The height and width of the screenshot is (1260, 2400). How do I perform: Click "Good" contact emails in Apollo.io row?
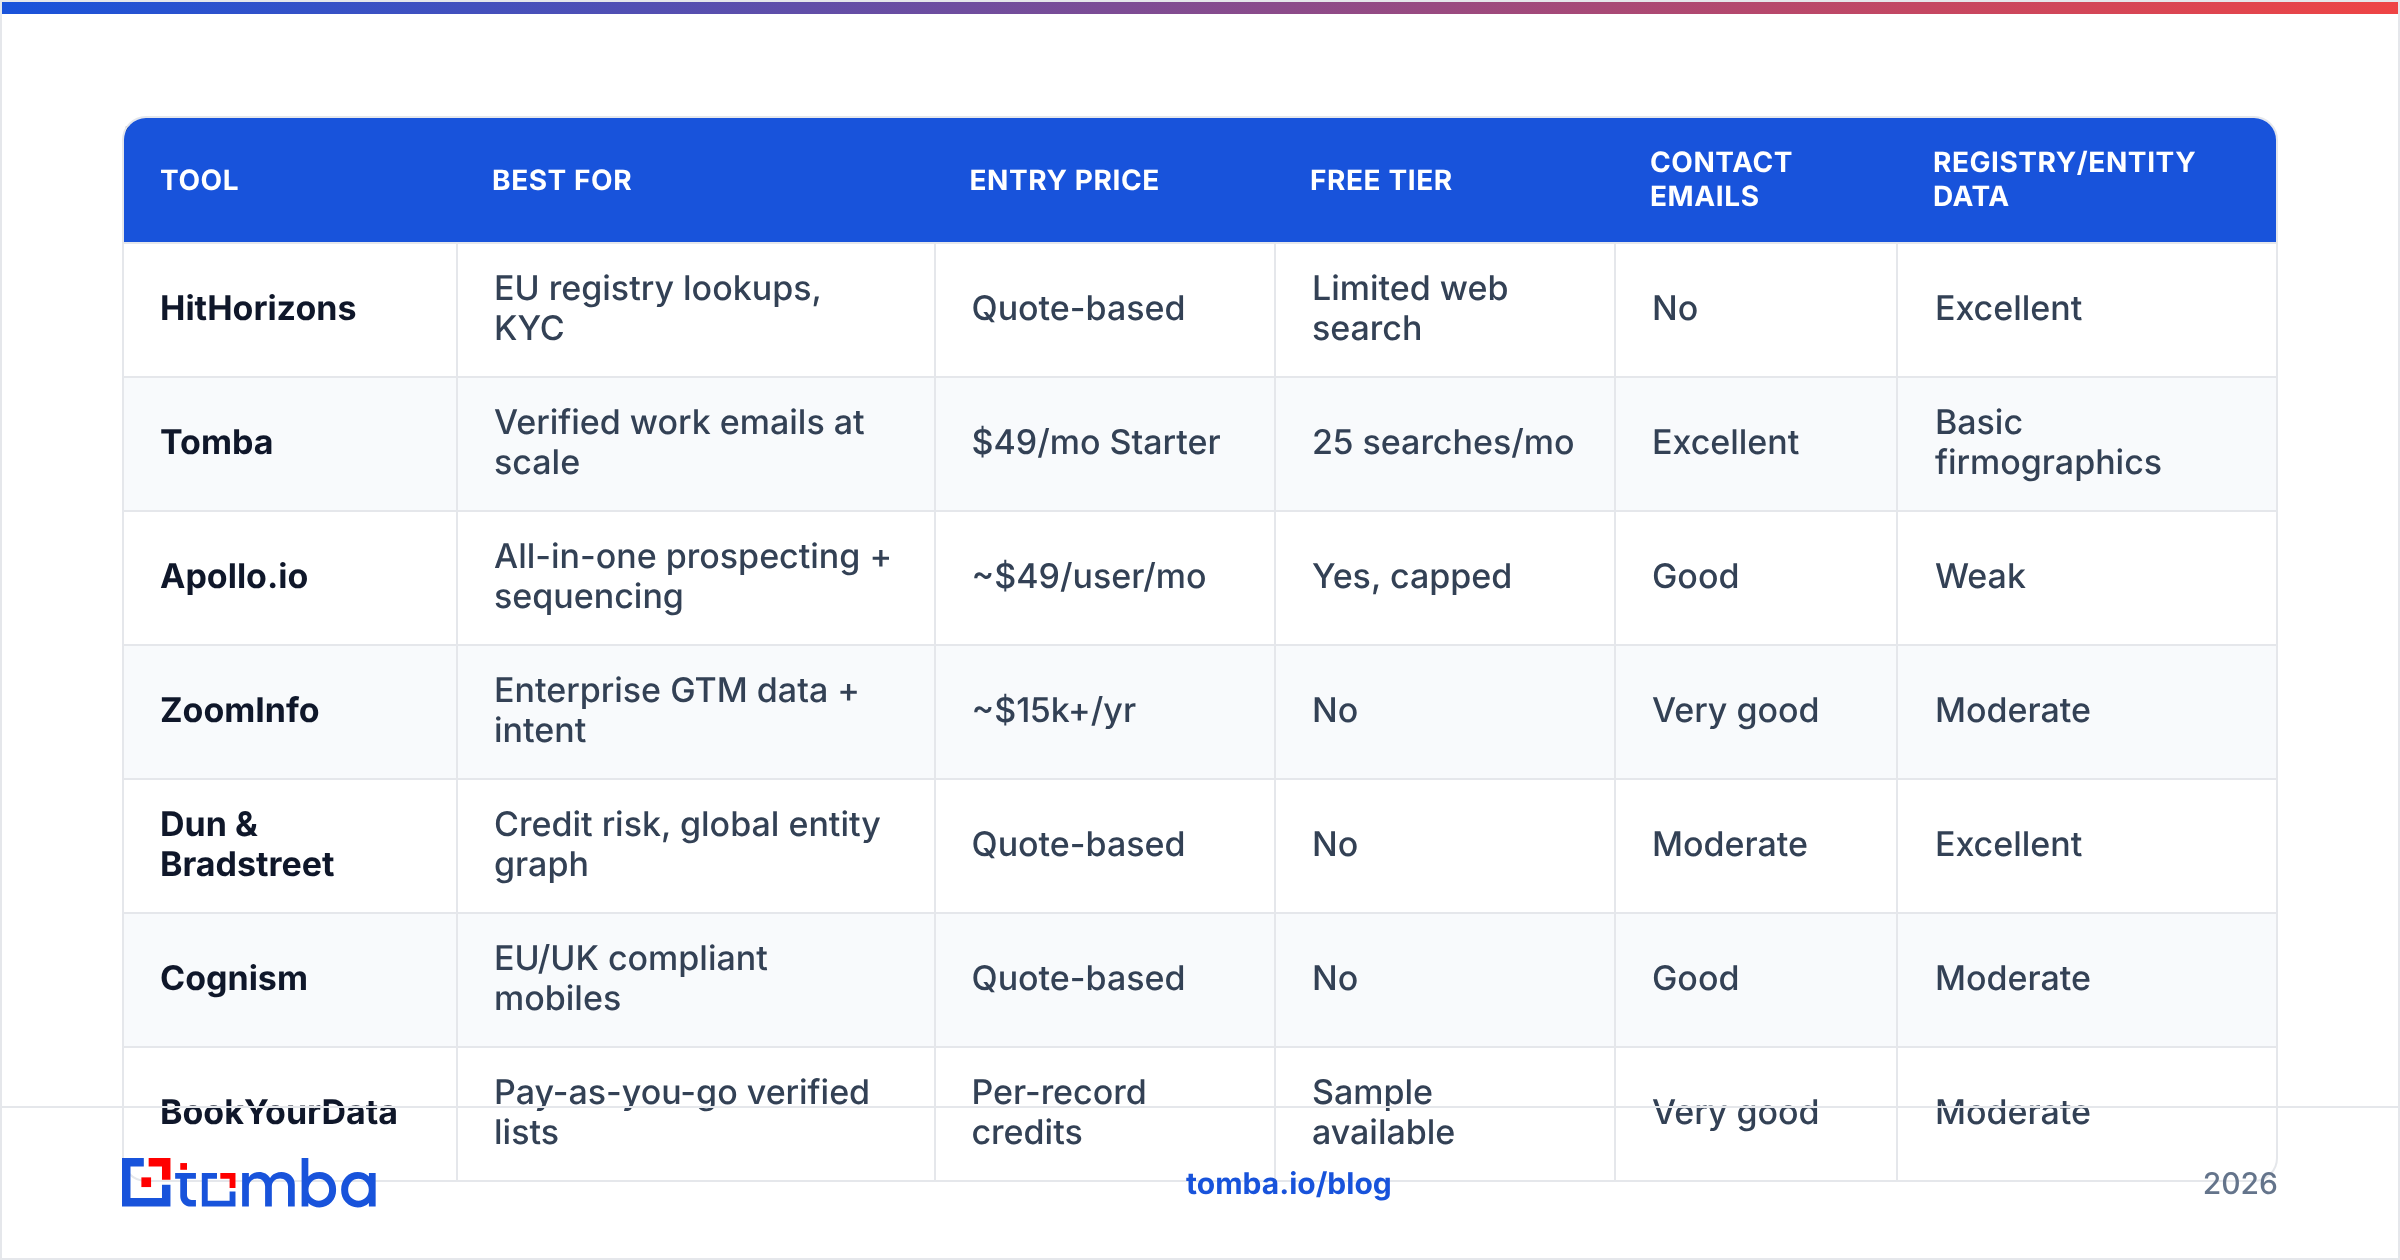coord(1695,576)
